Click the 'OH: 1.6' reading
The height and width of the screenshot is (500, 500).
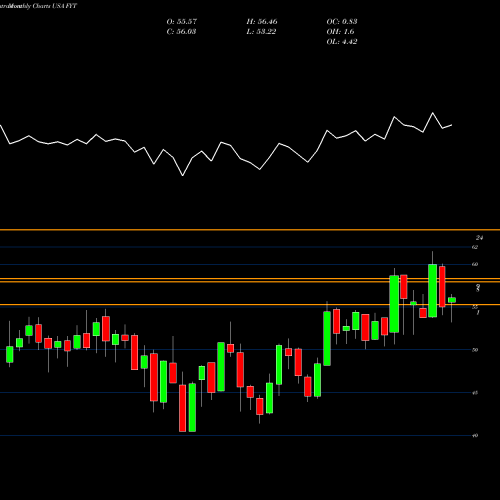click(340, 32)
